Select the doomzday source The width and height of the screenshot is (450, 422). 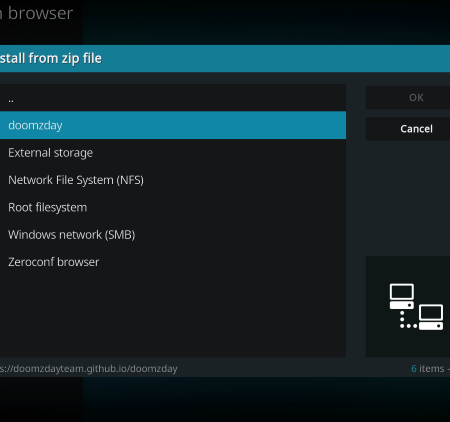(x=173, y=125)
